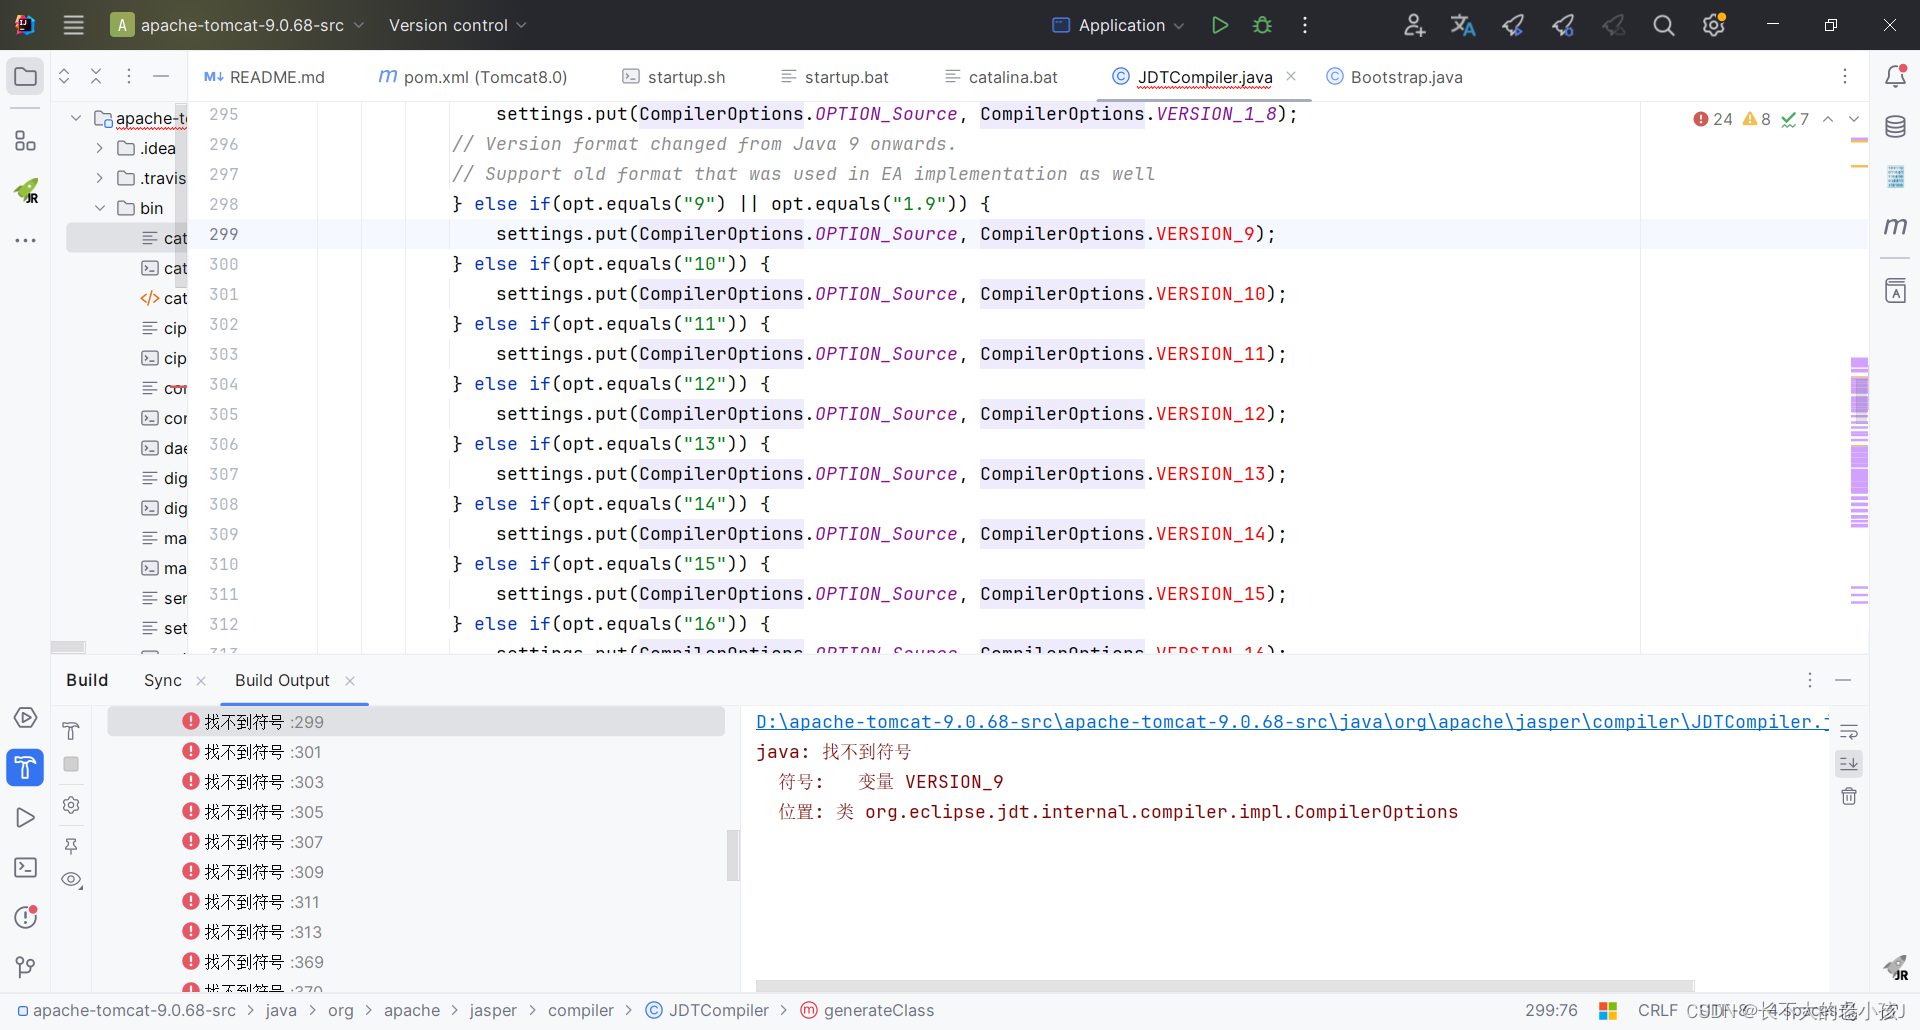This screenshot has width=1920, height=1030.
Task: Run the Application configuration
Action: click(x=1219, y=25)
